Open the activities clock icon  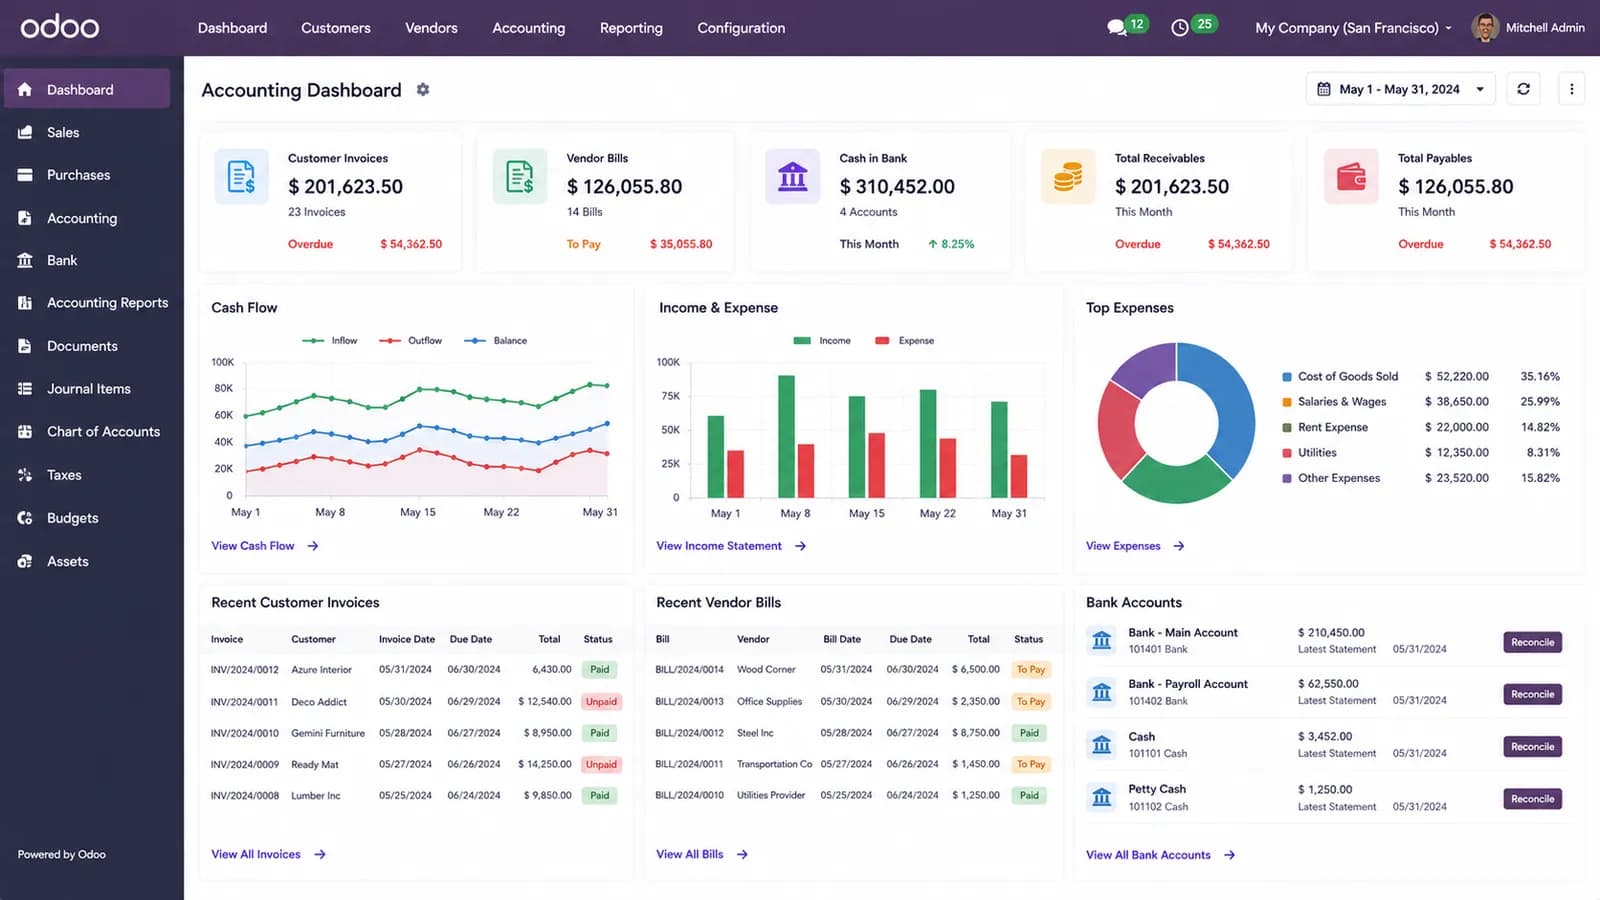click(1180, 28)
